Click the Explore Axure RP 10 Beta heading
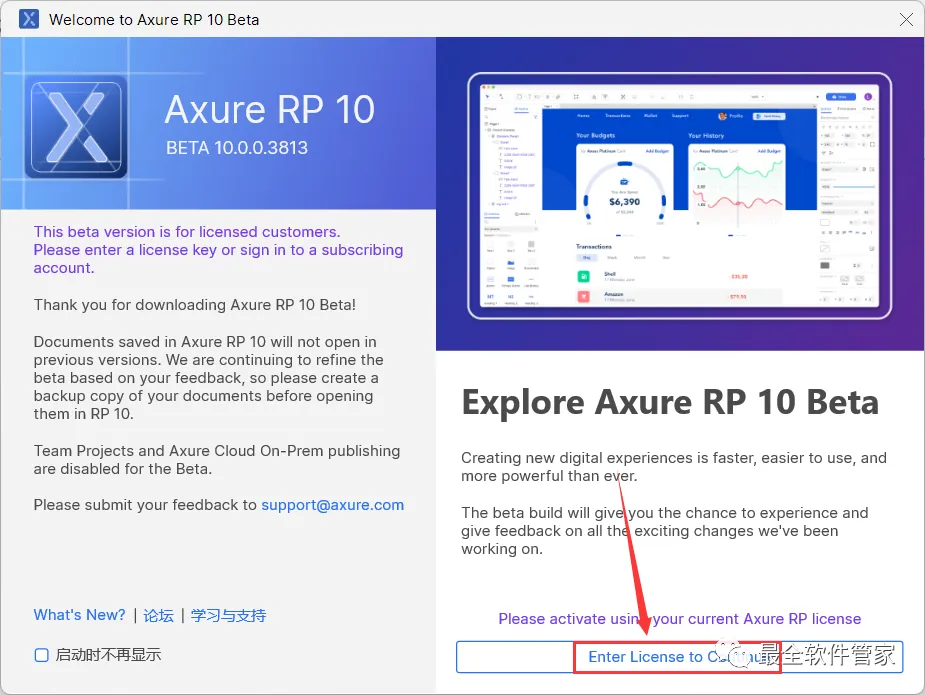Screen dimensions: 925x695 pos(670,402)
